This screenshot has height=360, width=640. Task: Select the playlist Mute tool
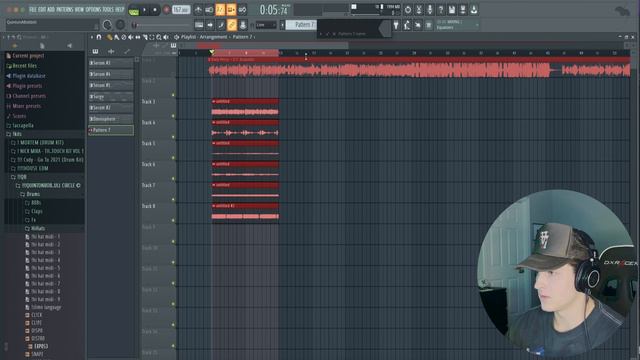131,37
